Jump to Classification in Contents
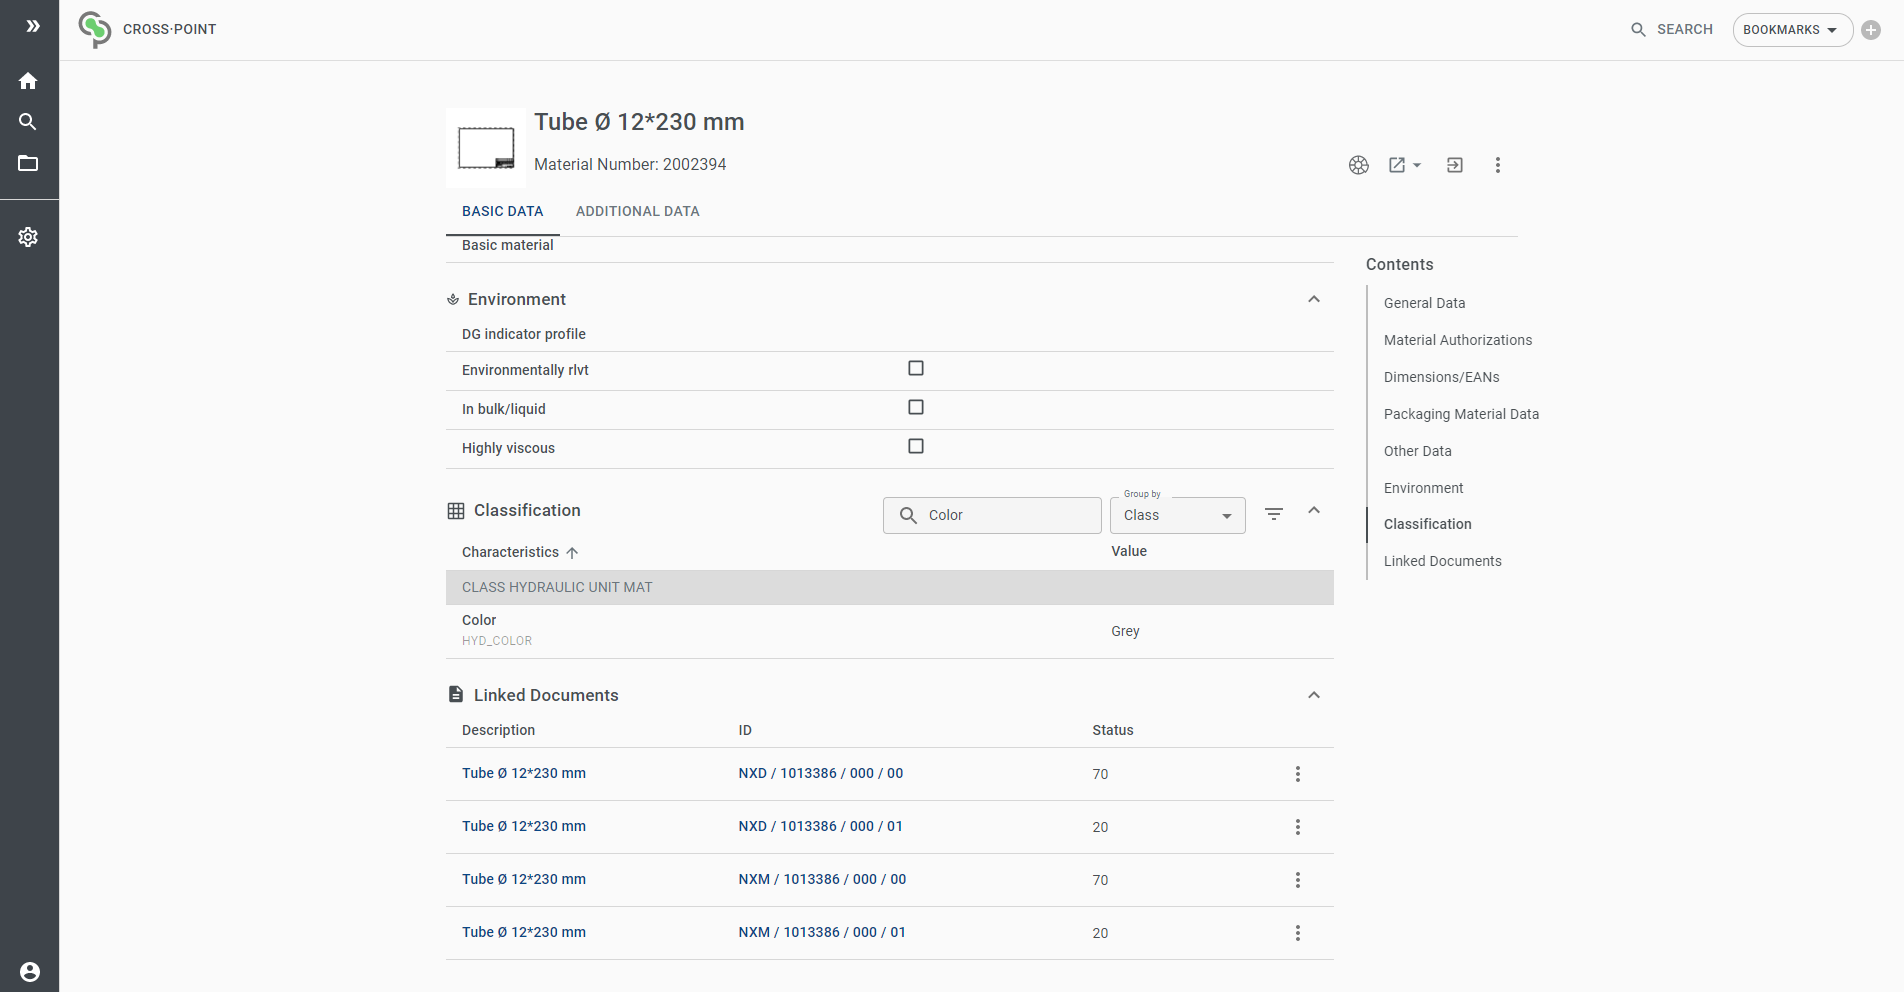 tap(1428, 524)
